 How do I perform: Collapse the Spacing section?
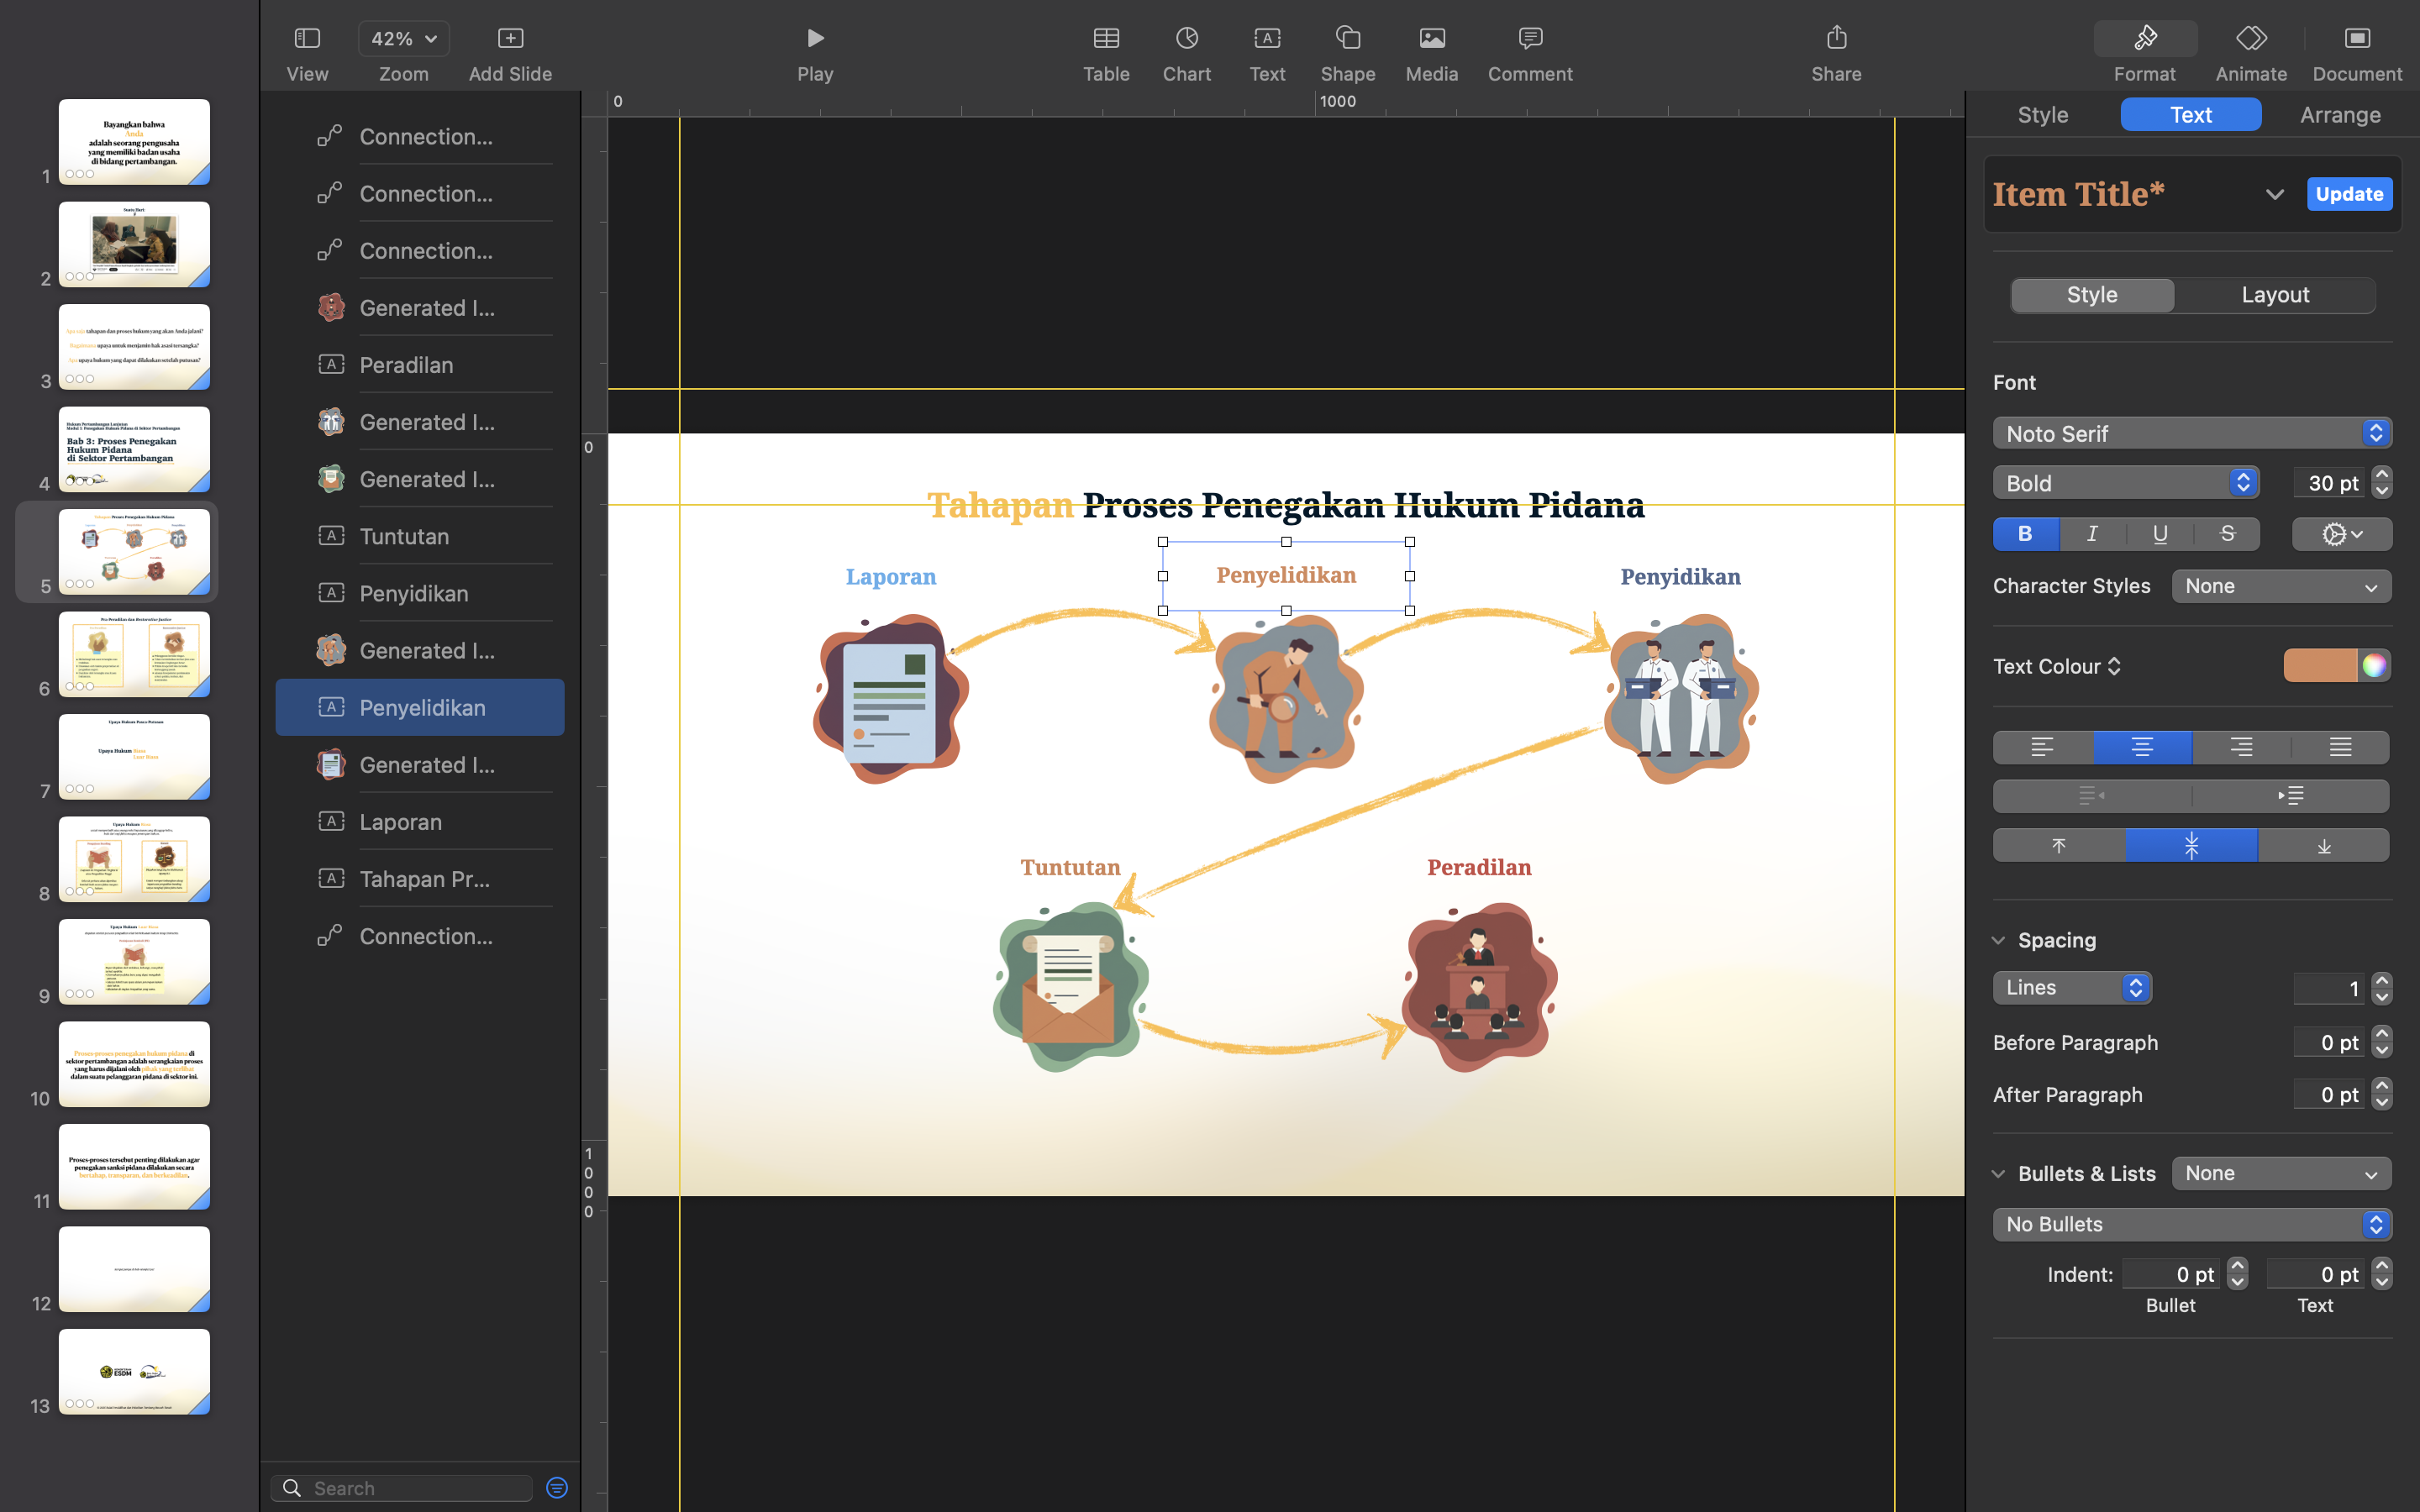[1998, 940]
